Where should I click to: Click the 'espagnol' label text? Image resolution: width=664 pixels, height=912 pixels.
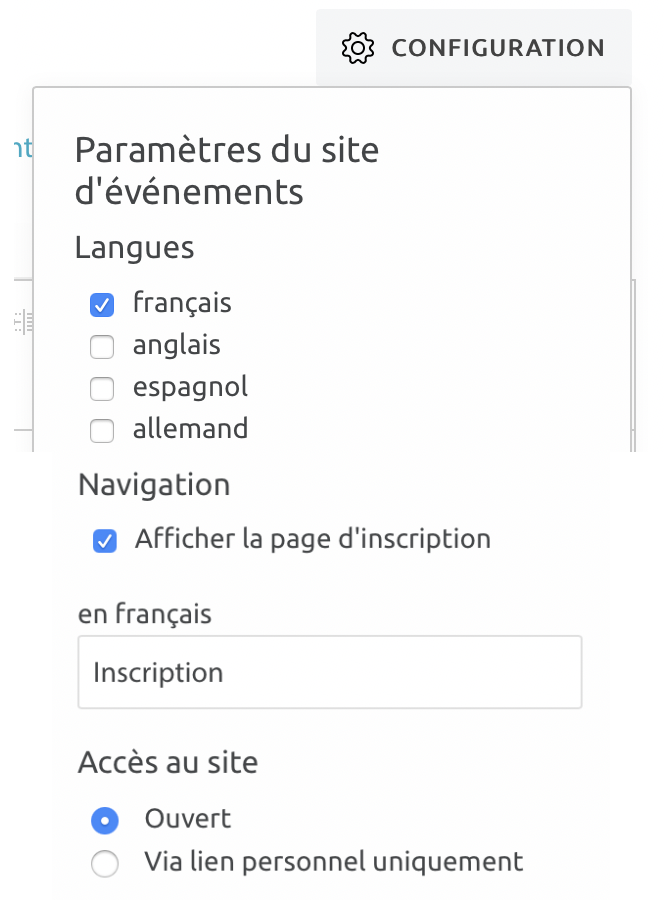(x=191, y=387)
